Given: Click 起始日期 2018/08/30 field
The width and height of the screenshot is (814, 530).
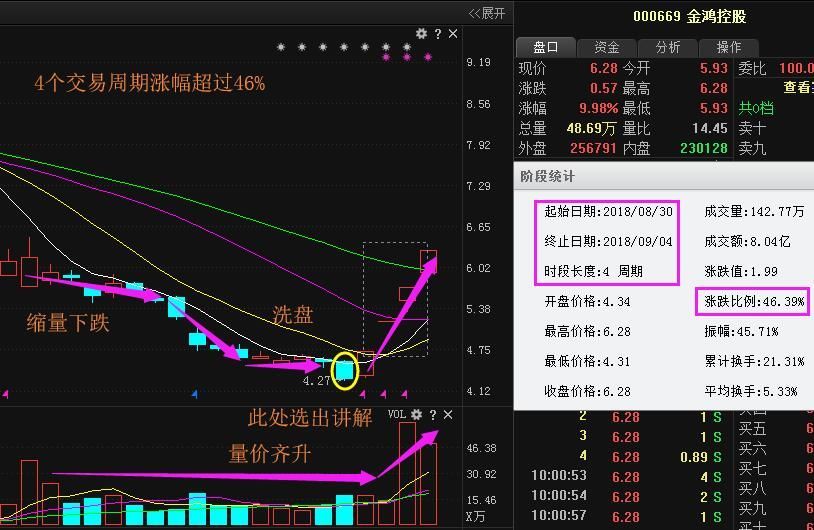Looking at the screenshot, I should click(x=608, y=211).
